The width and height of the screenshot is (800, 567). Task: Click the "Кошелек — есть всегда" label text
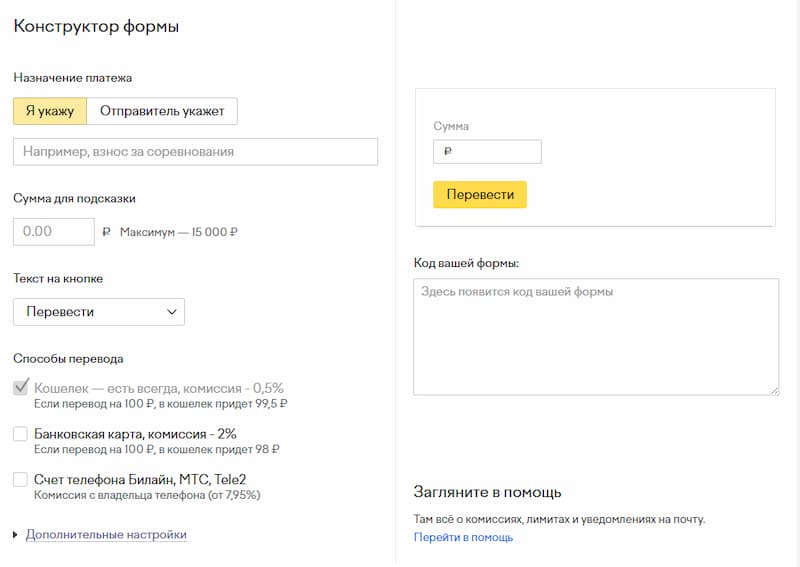(159, 387)
